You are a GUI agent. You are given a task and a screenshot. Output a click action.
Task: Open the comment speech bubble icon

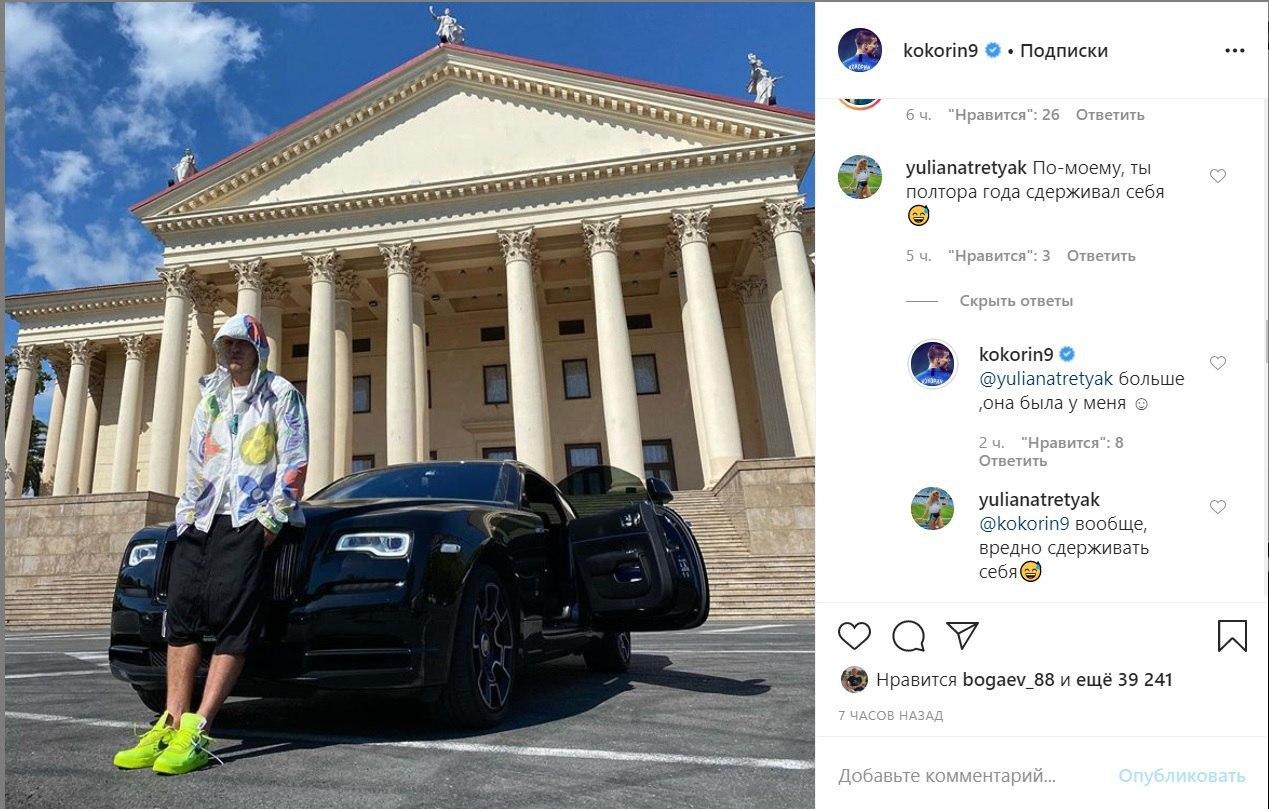[908, 636]
